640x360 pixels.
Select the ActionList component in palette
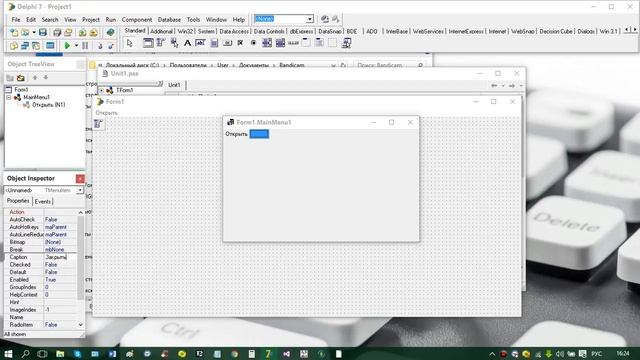347,43
